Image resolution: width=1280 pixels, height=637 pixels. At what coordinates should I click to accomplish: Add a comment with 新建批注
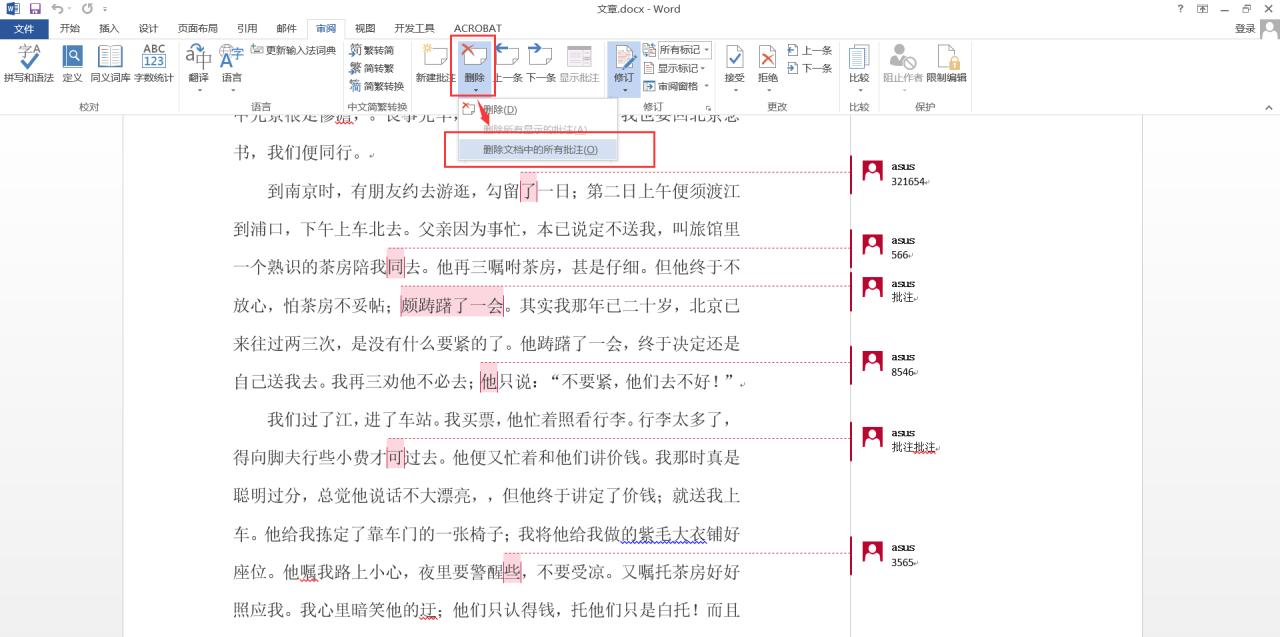pyautogui.click(x=435, y=64)
